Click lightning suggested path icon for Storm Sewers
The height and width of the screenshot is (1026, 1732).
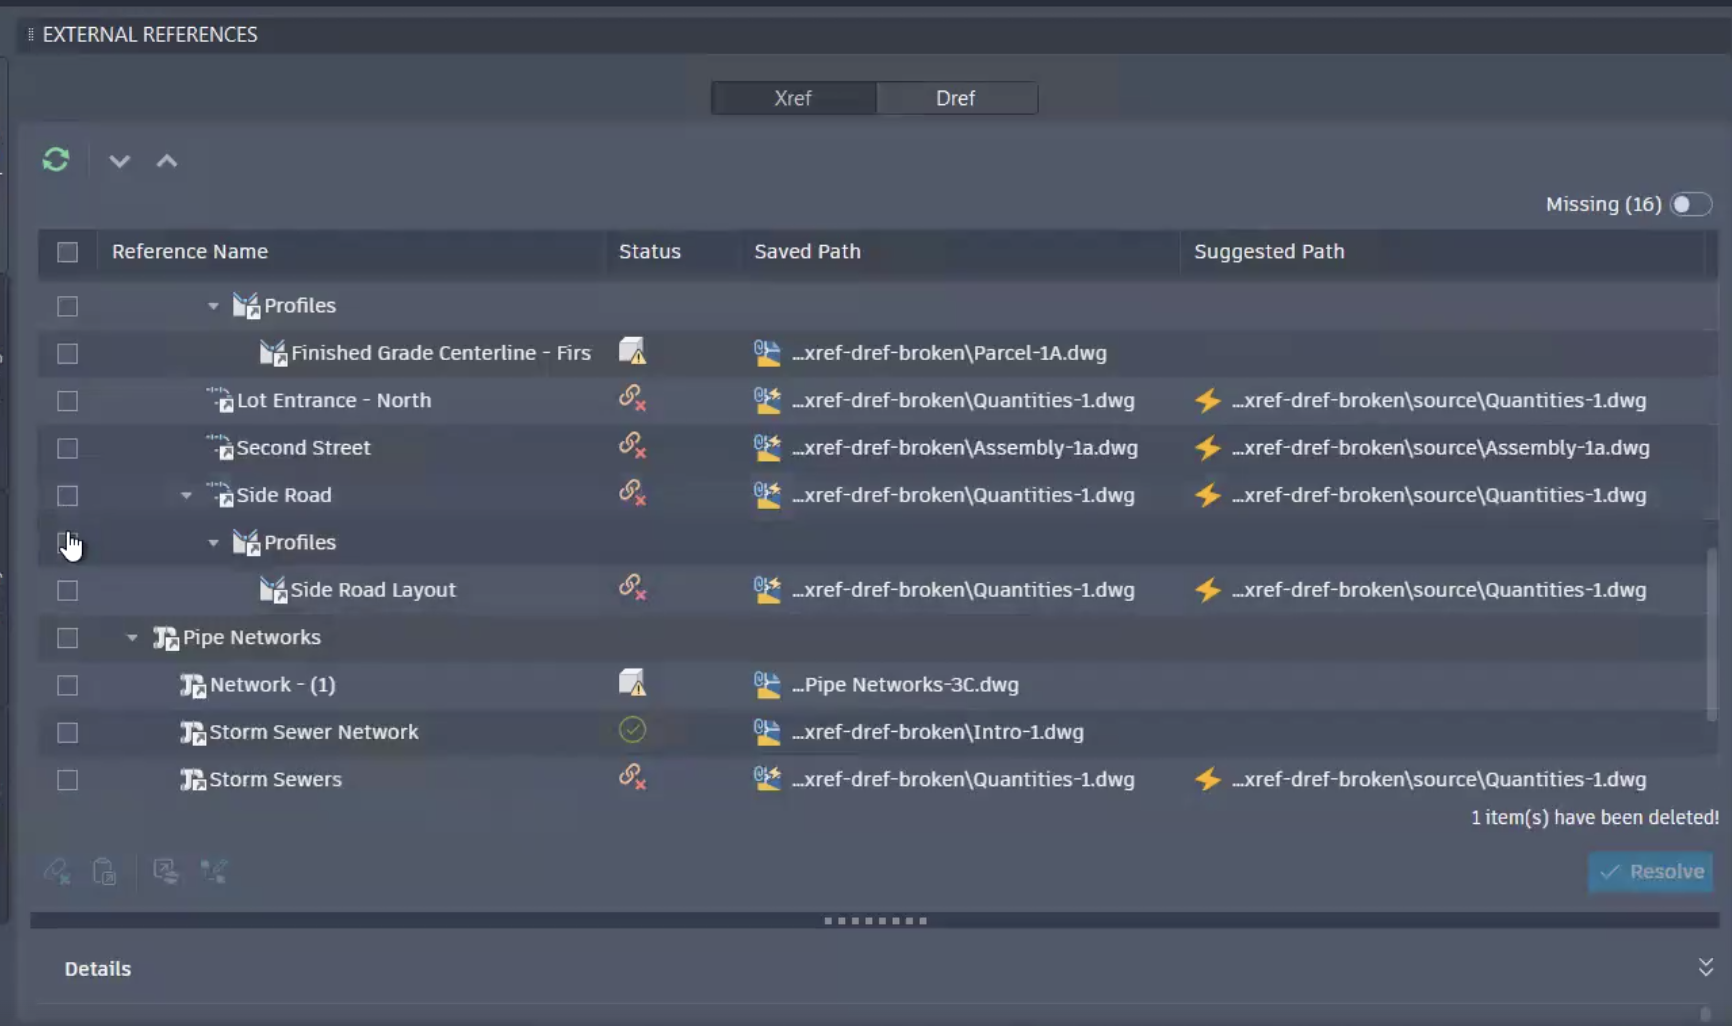pos(1208,779)
